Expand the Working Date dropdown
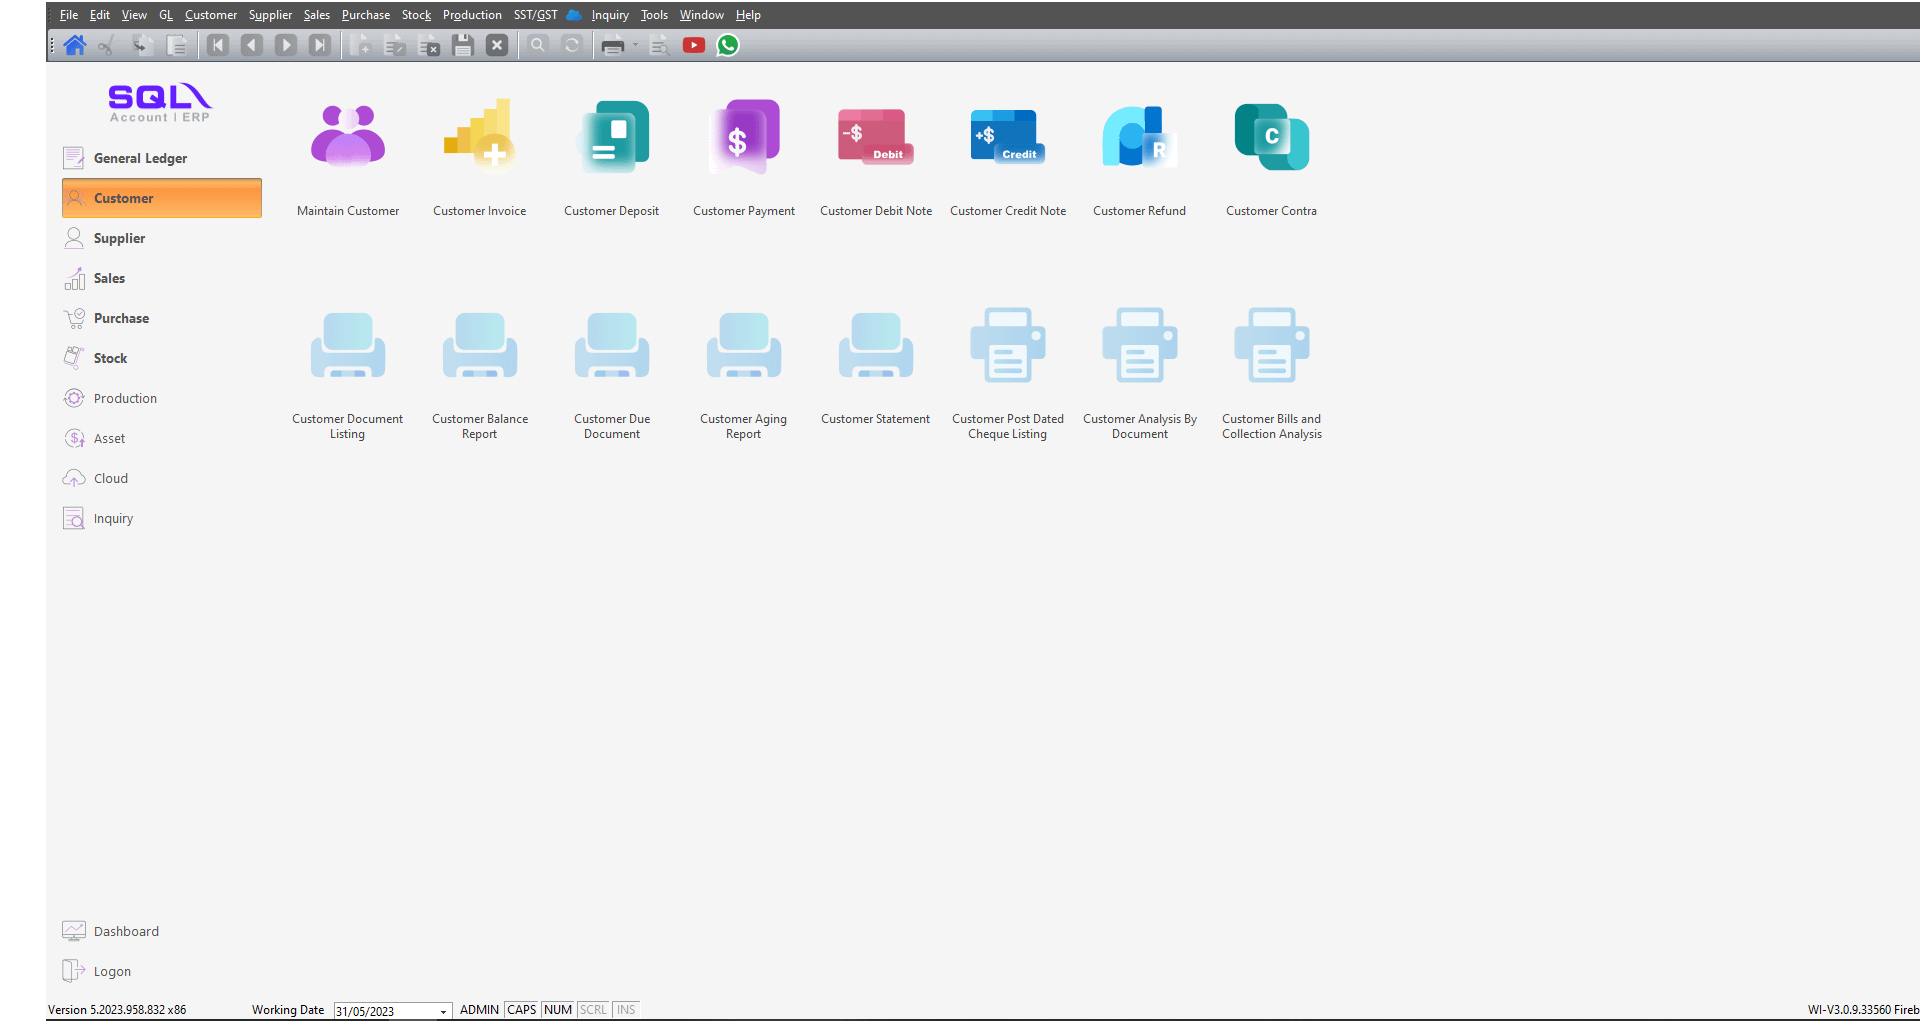Image resolution: width=1920 pixels, height=1021 pixels. click(443, 1011)
